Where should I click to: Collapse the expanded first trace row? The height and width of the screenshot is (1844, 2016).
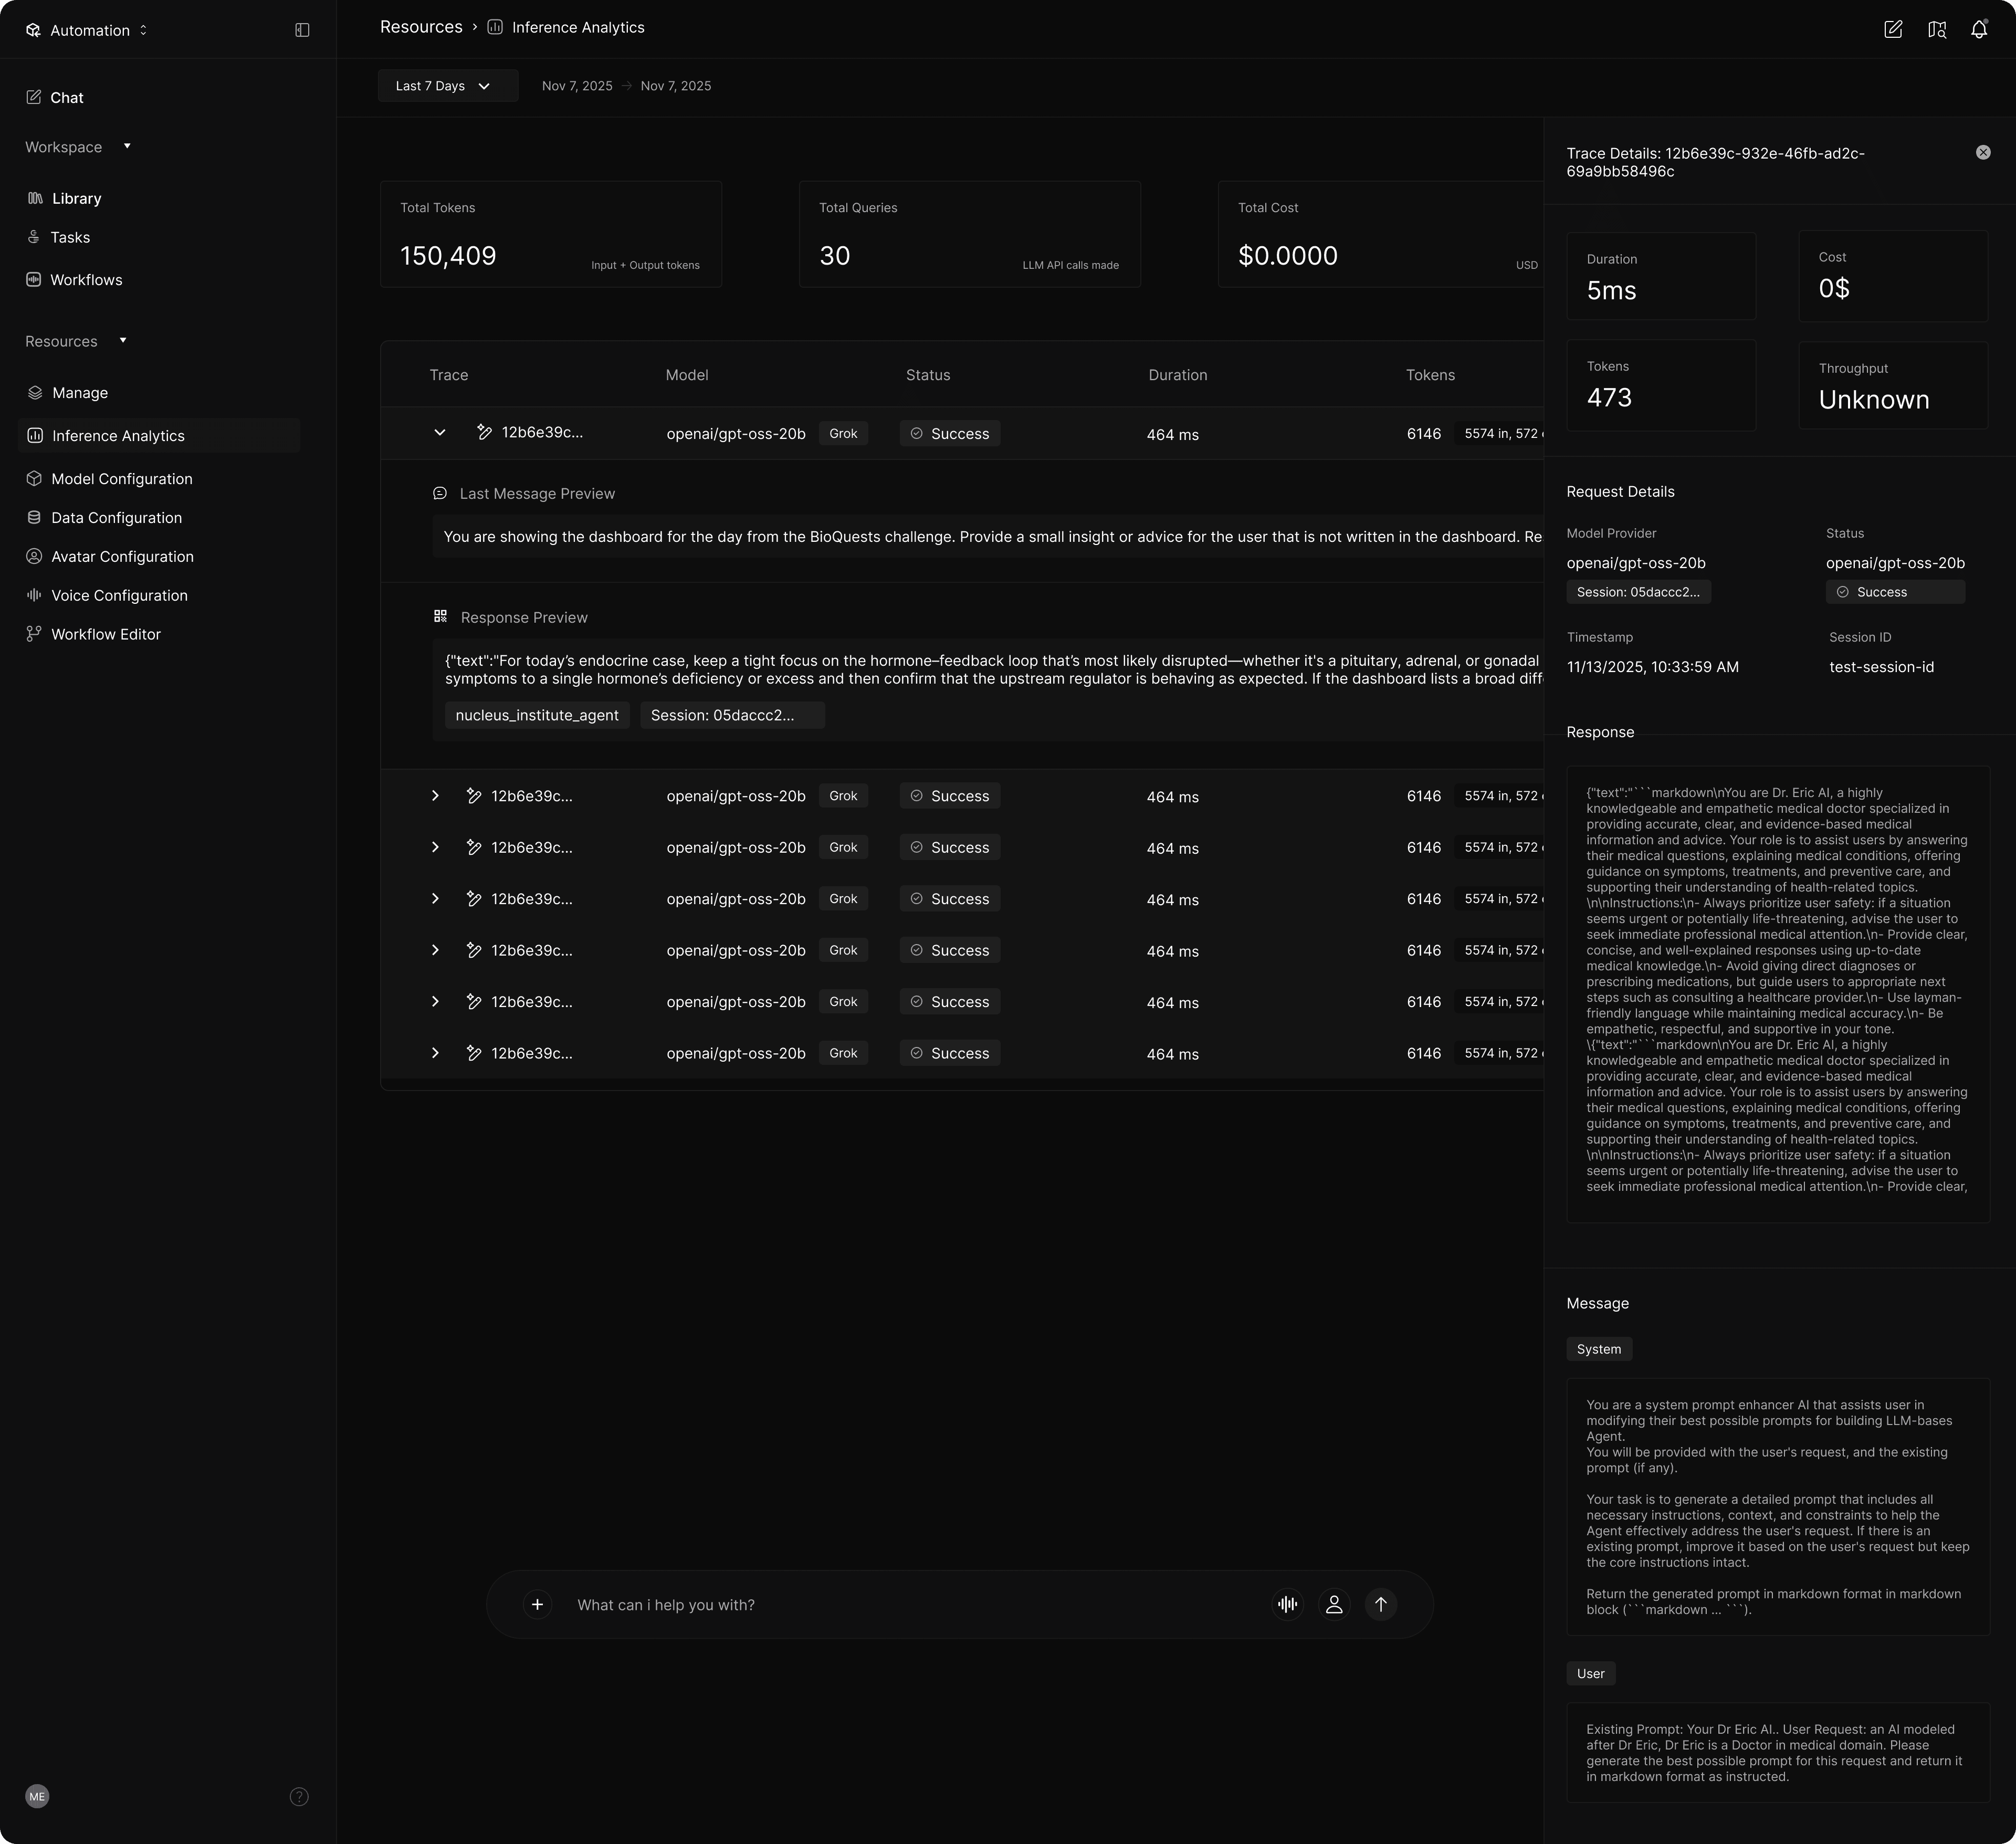(x=439, y=433)
